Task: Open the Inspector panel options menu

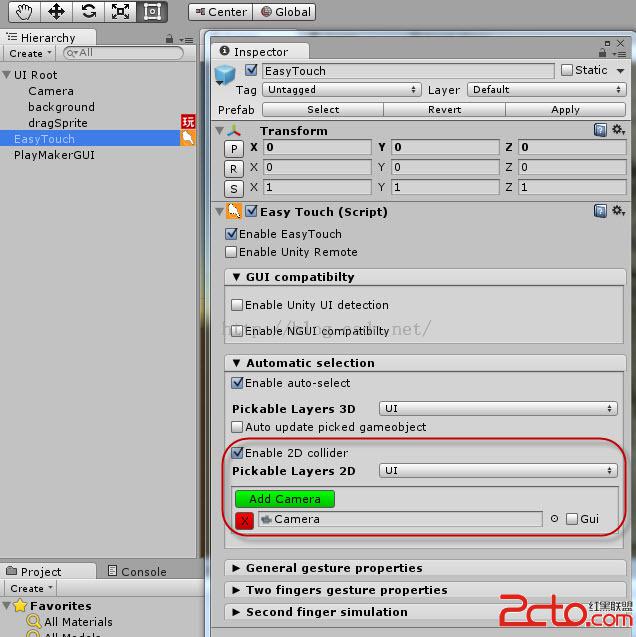Action: coord(619,54)
